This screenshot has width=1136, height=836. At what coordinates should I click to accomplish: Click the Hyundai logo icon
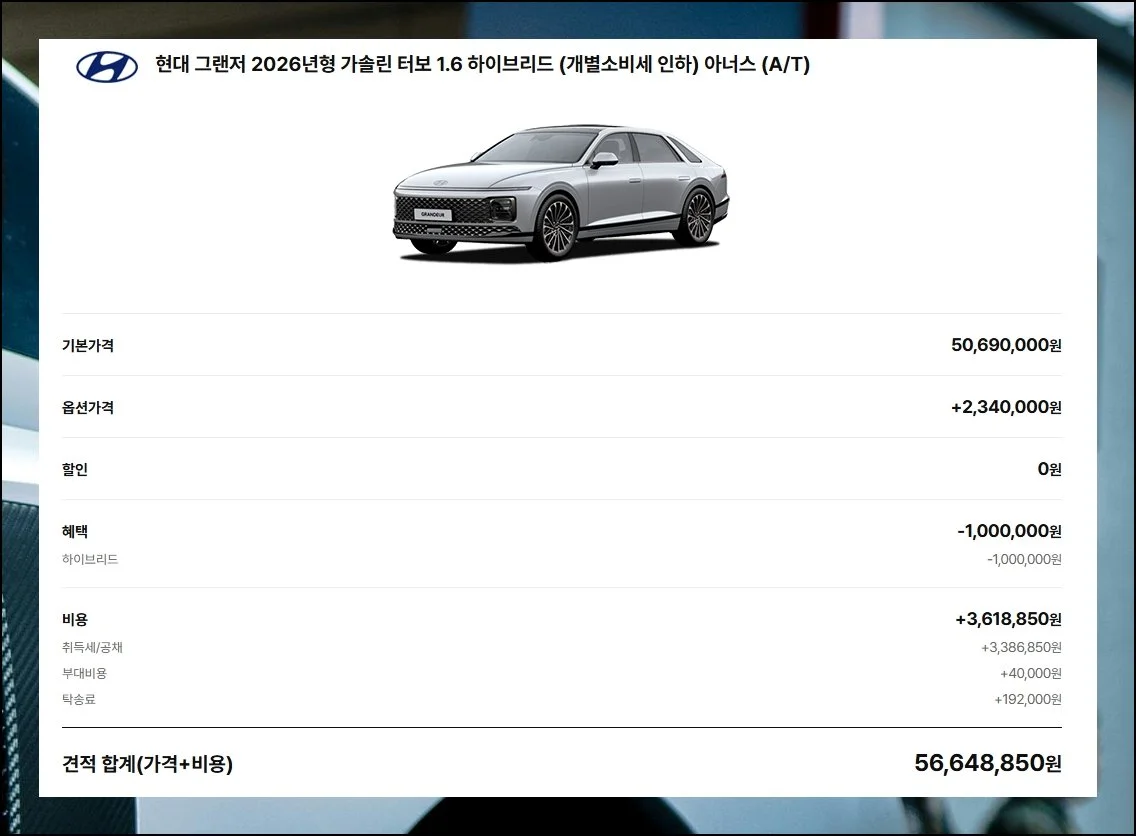(x=107, y=66)
